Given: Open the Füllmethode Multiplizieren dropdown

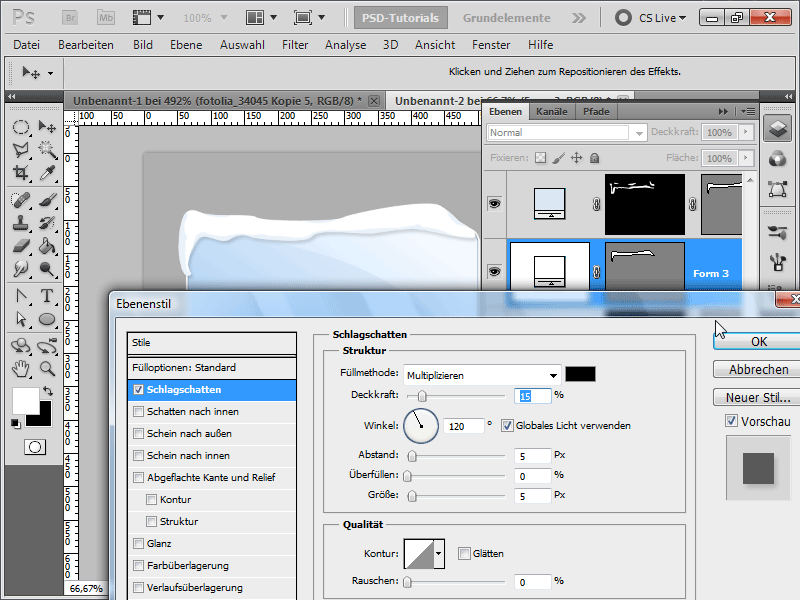Looking at the screenshot, I should tap(482, 376).
